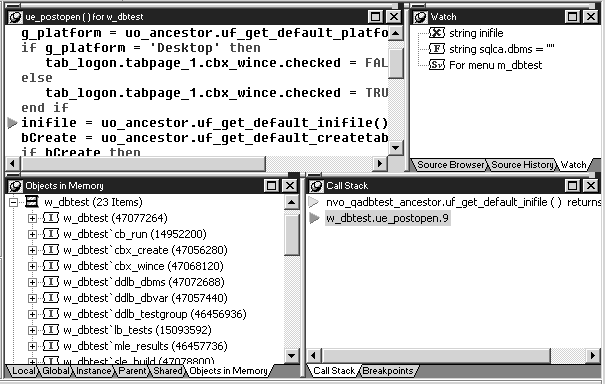Expand the w_dbtest`cbx_create node

32,250
